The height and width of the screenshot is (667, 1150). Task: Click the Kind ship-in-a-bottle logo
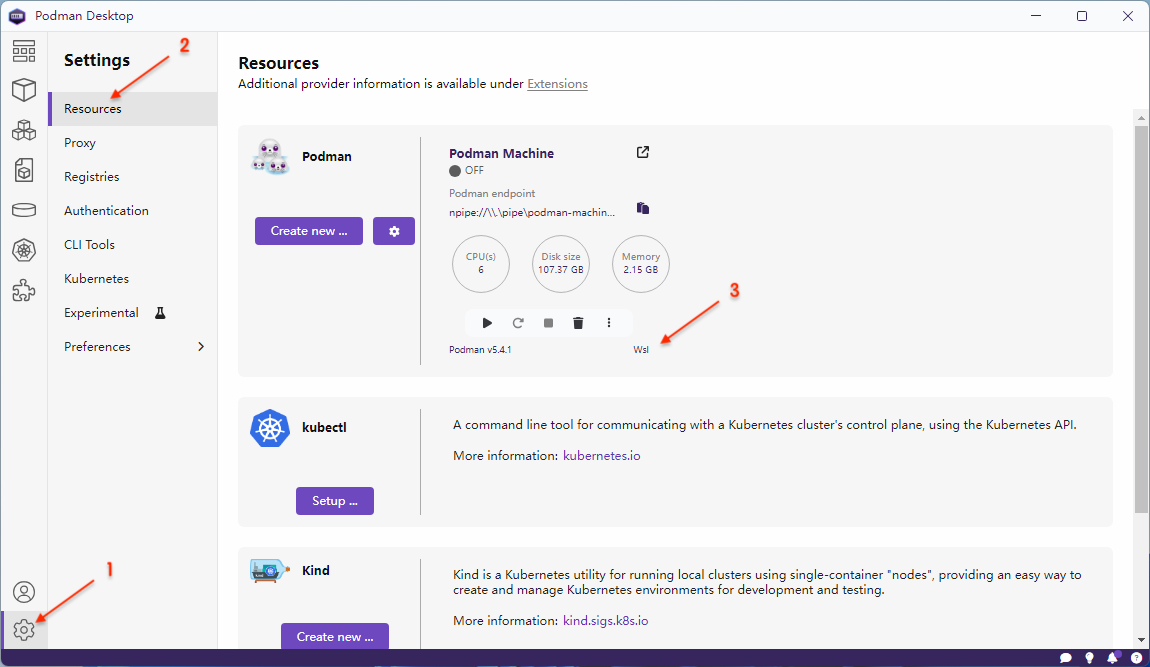tap(269, 570)
